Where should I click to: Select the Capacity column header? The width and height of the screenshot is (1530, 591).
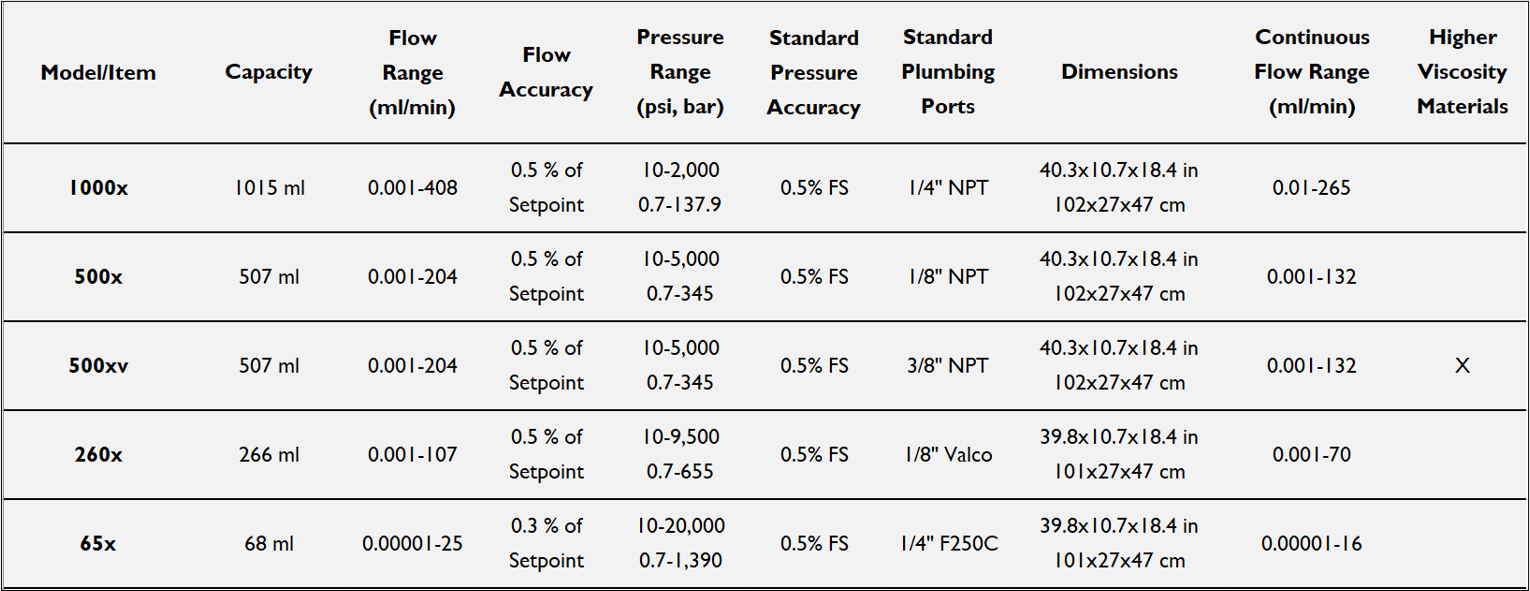coord(268,72)
